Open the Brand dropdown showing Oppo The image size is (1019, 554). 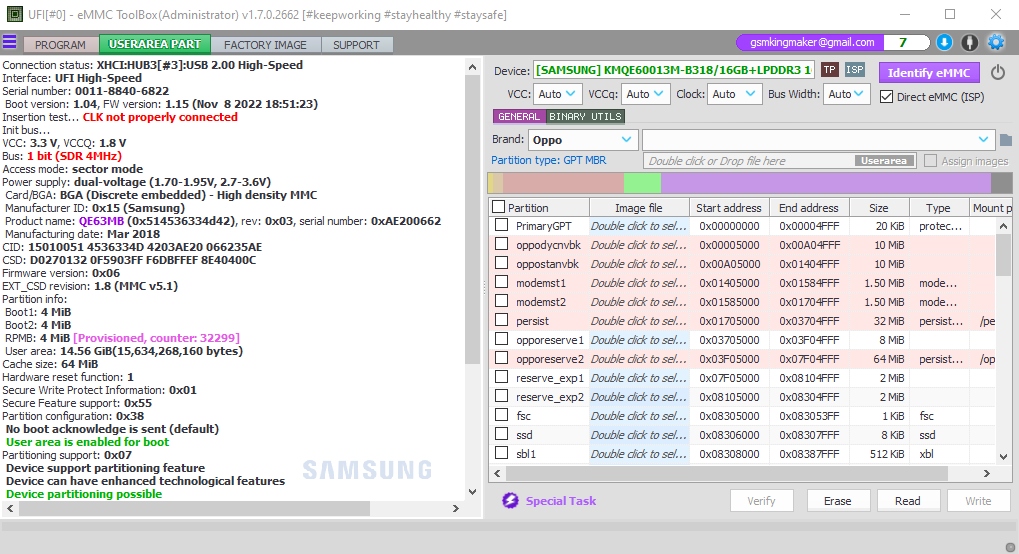pyautogui.click(x=582, y=140)
